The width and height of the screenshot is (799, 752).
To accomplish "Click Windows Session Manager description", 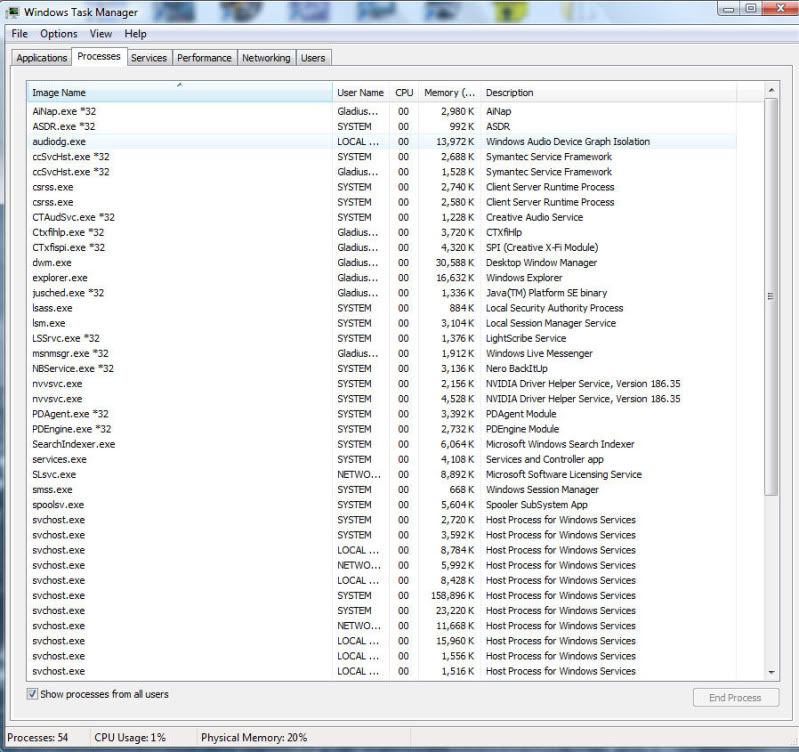I will point(542,490).
